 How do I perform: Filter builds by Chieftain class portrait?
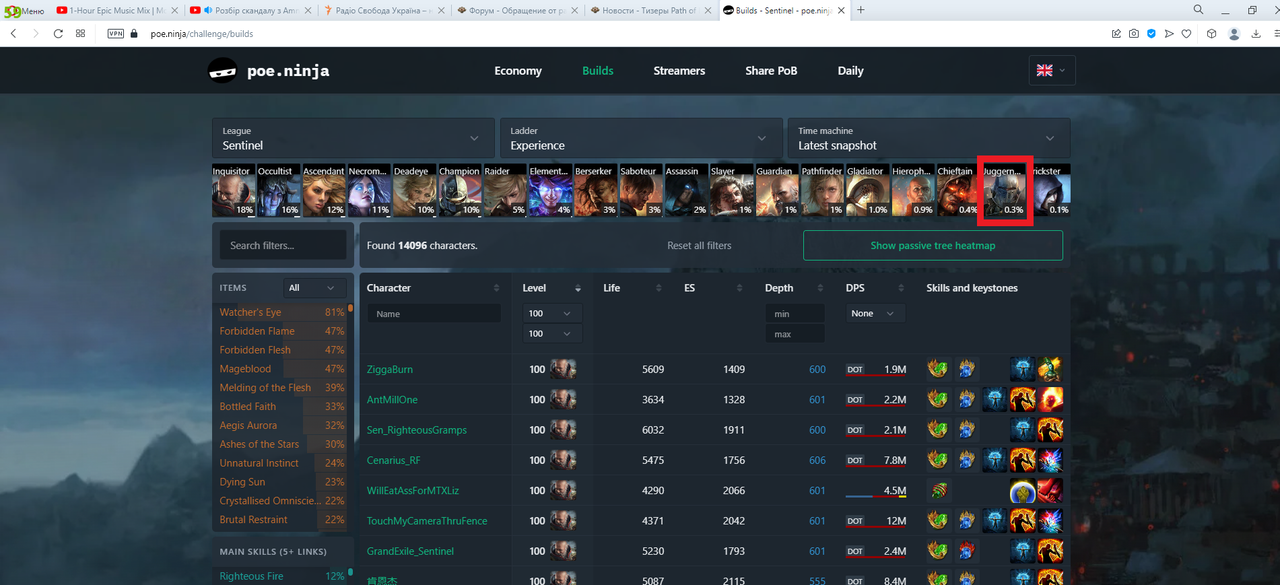957,190
